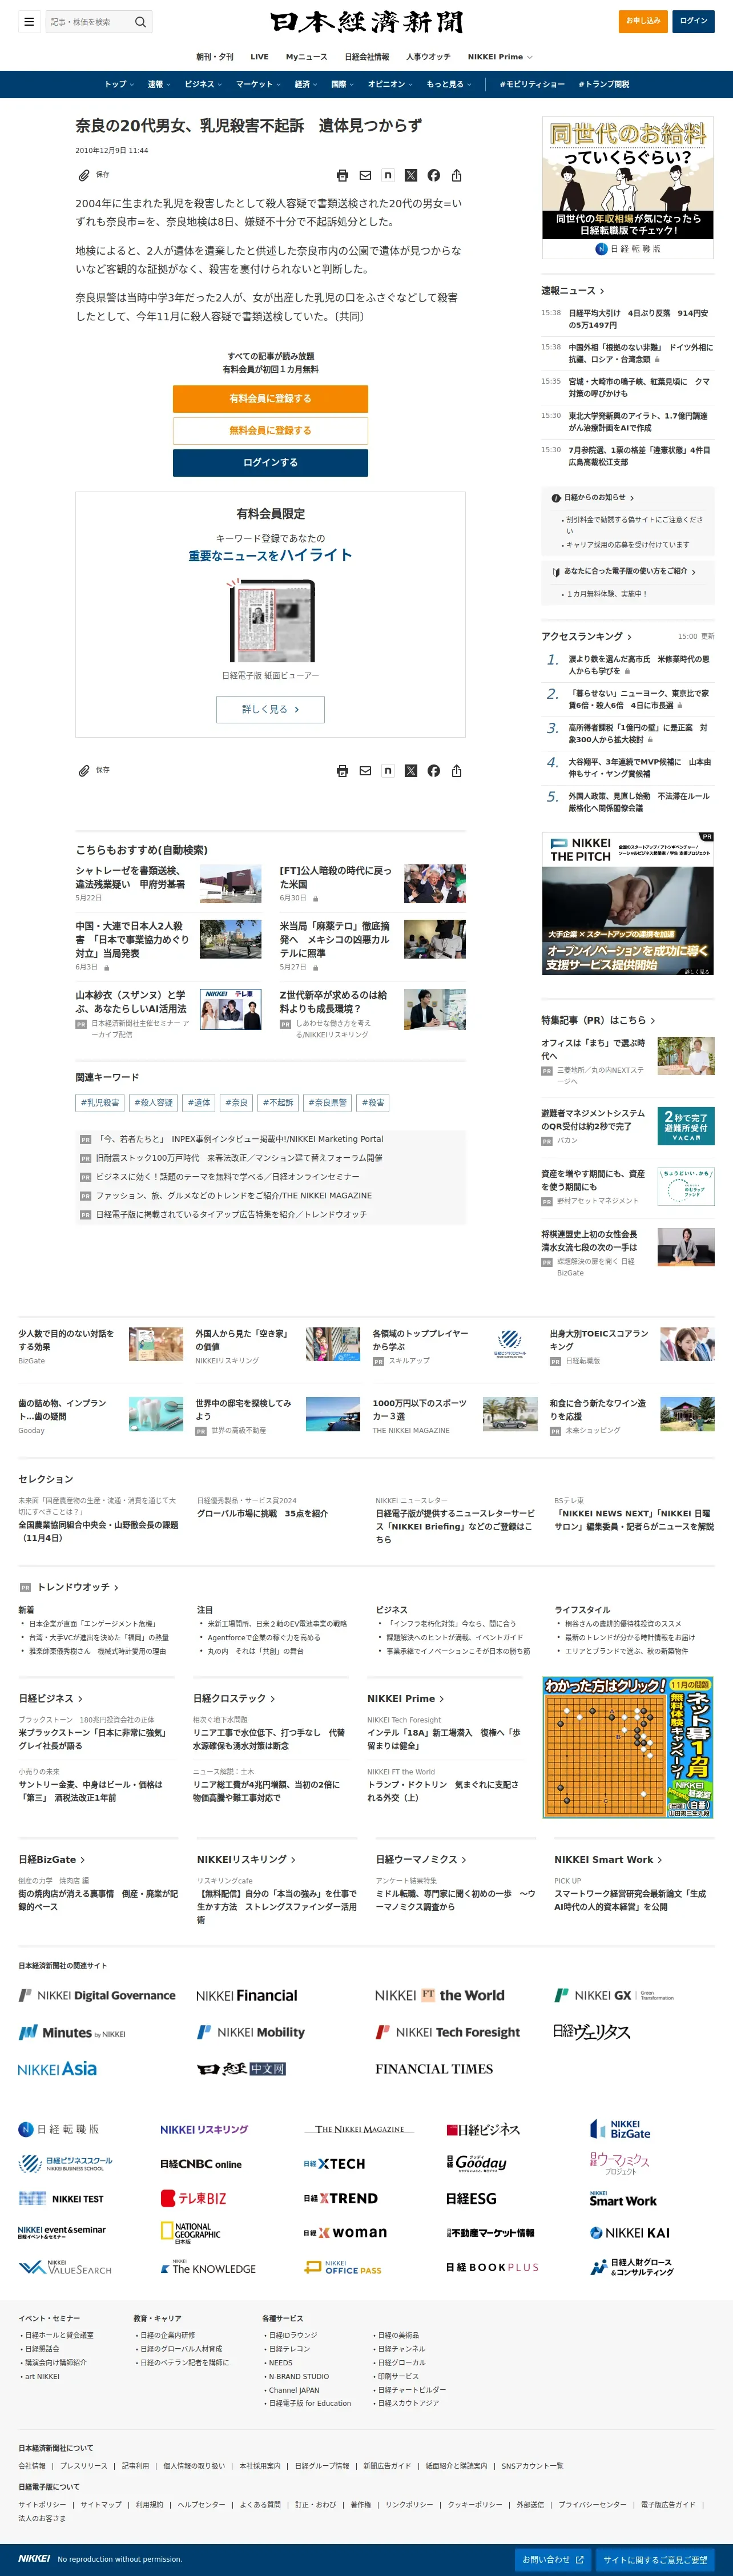Click the お問い合わせ button in the footer
Screen dimensions: 733x2576
point(552,2559)
